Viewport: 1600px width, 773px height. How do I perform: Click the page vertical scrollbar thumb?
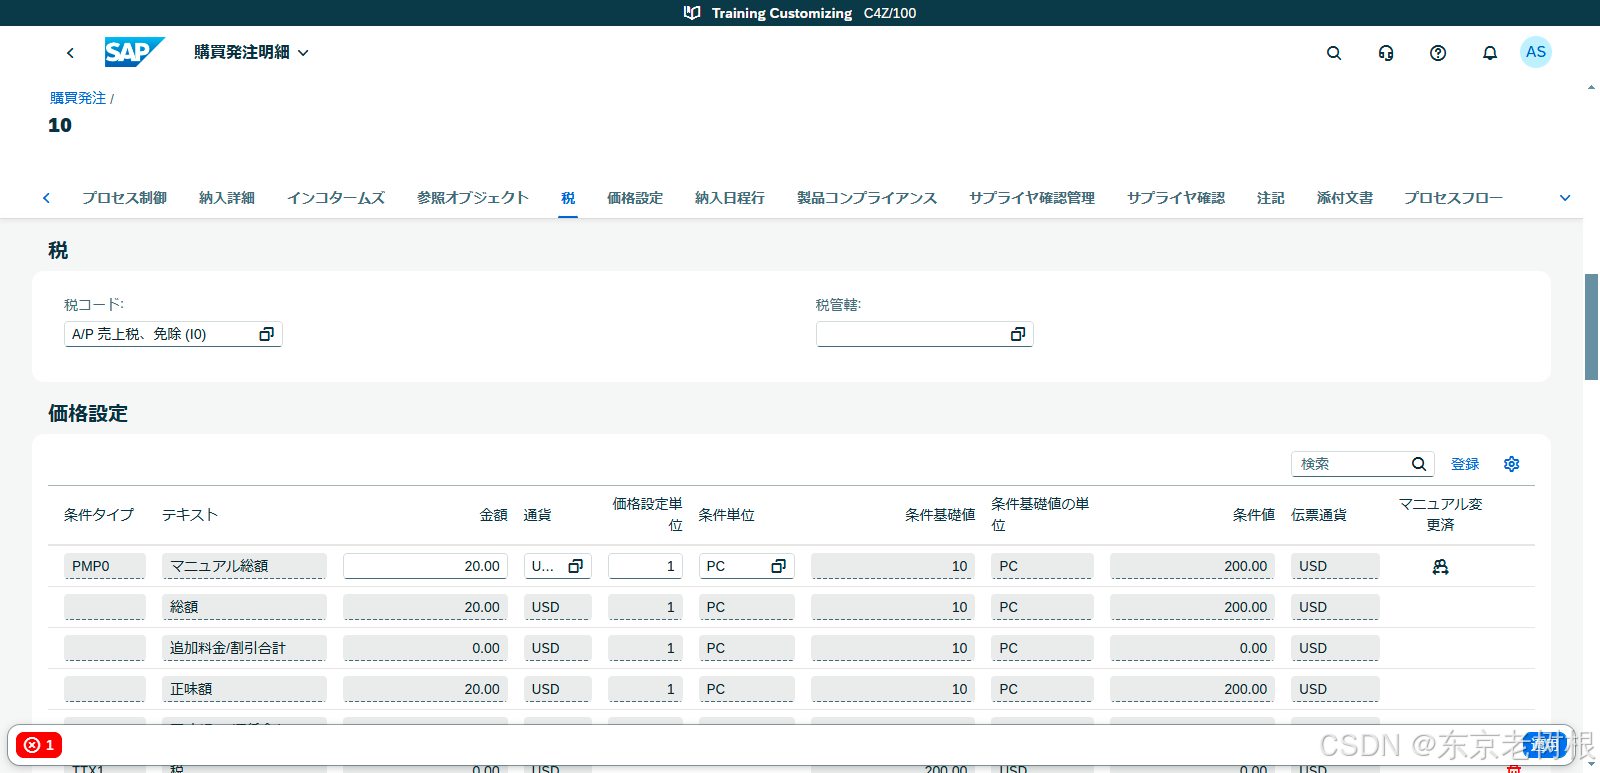[1591, 326]
